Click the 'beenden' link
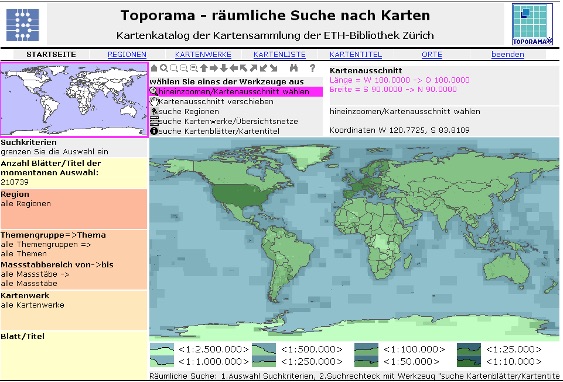This screenshot has height=382, width=563. pyautogui.click(x=507, y=55)
